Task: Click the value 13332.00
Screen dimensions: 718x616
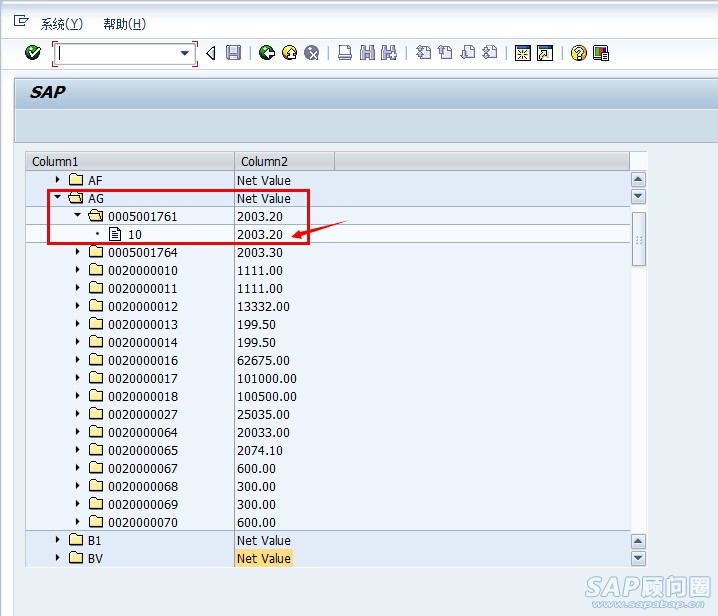Action: pyautogui.click(x=263, y=307)
